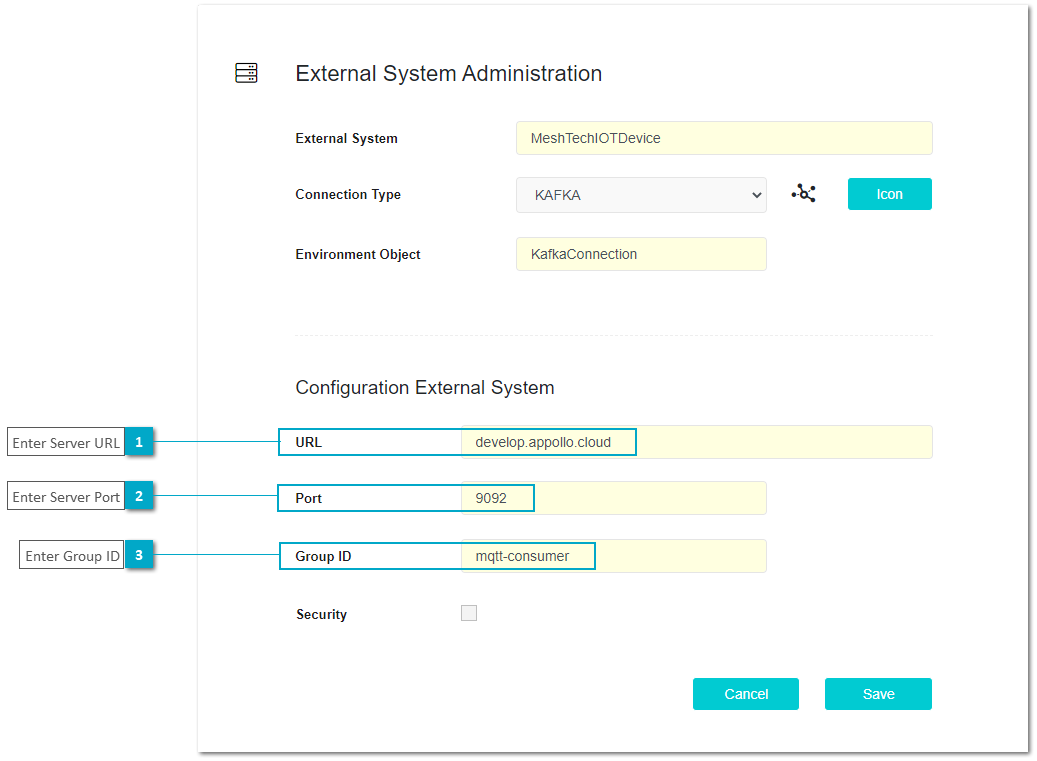The height and width of the screenshot is (761, 1037).
Task: Click the URL field develop.appollo.cloud
Action: 696,442
